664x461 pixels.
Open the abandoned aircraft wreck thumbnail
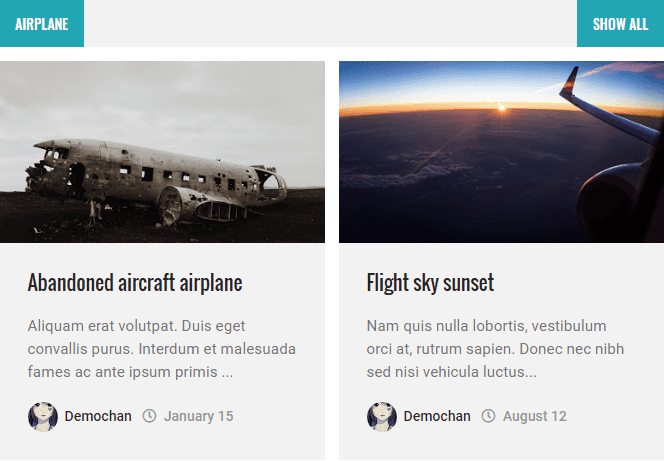(162, 152)
